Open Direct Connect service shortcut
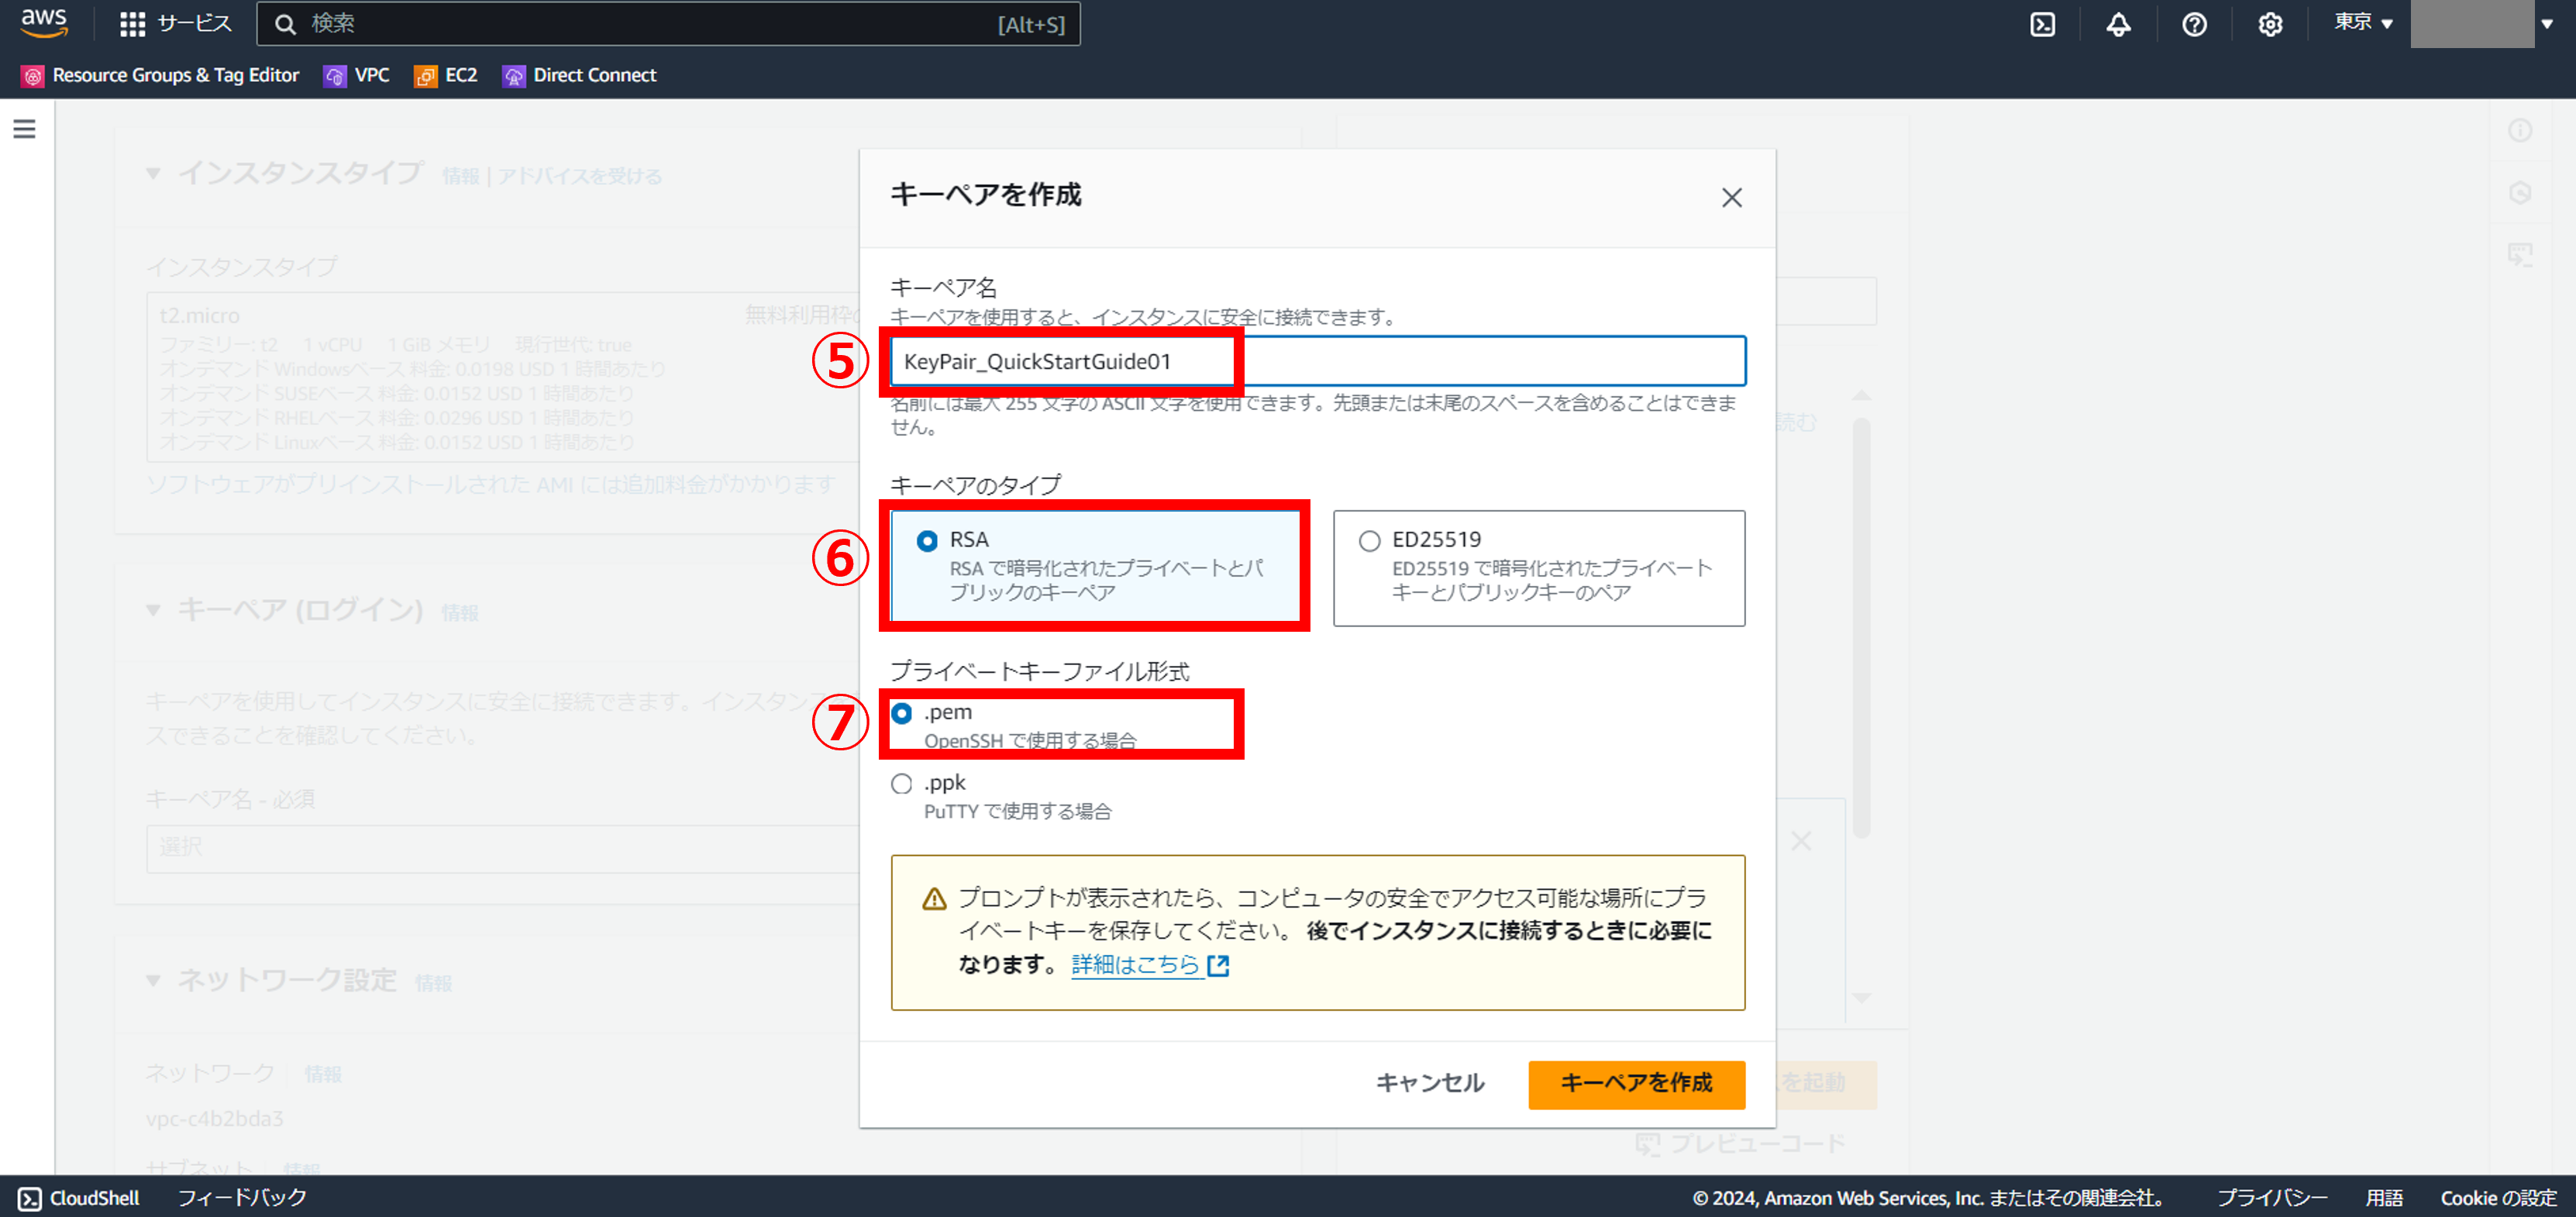This screenshot has width=2576, height=1217. click(x=579, y=75)
